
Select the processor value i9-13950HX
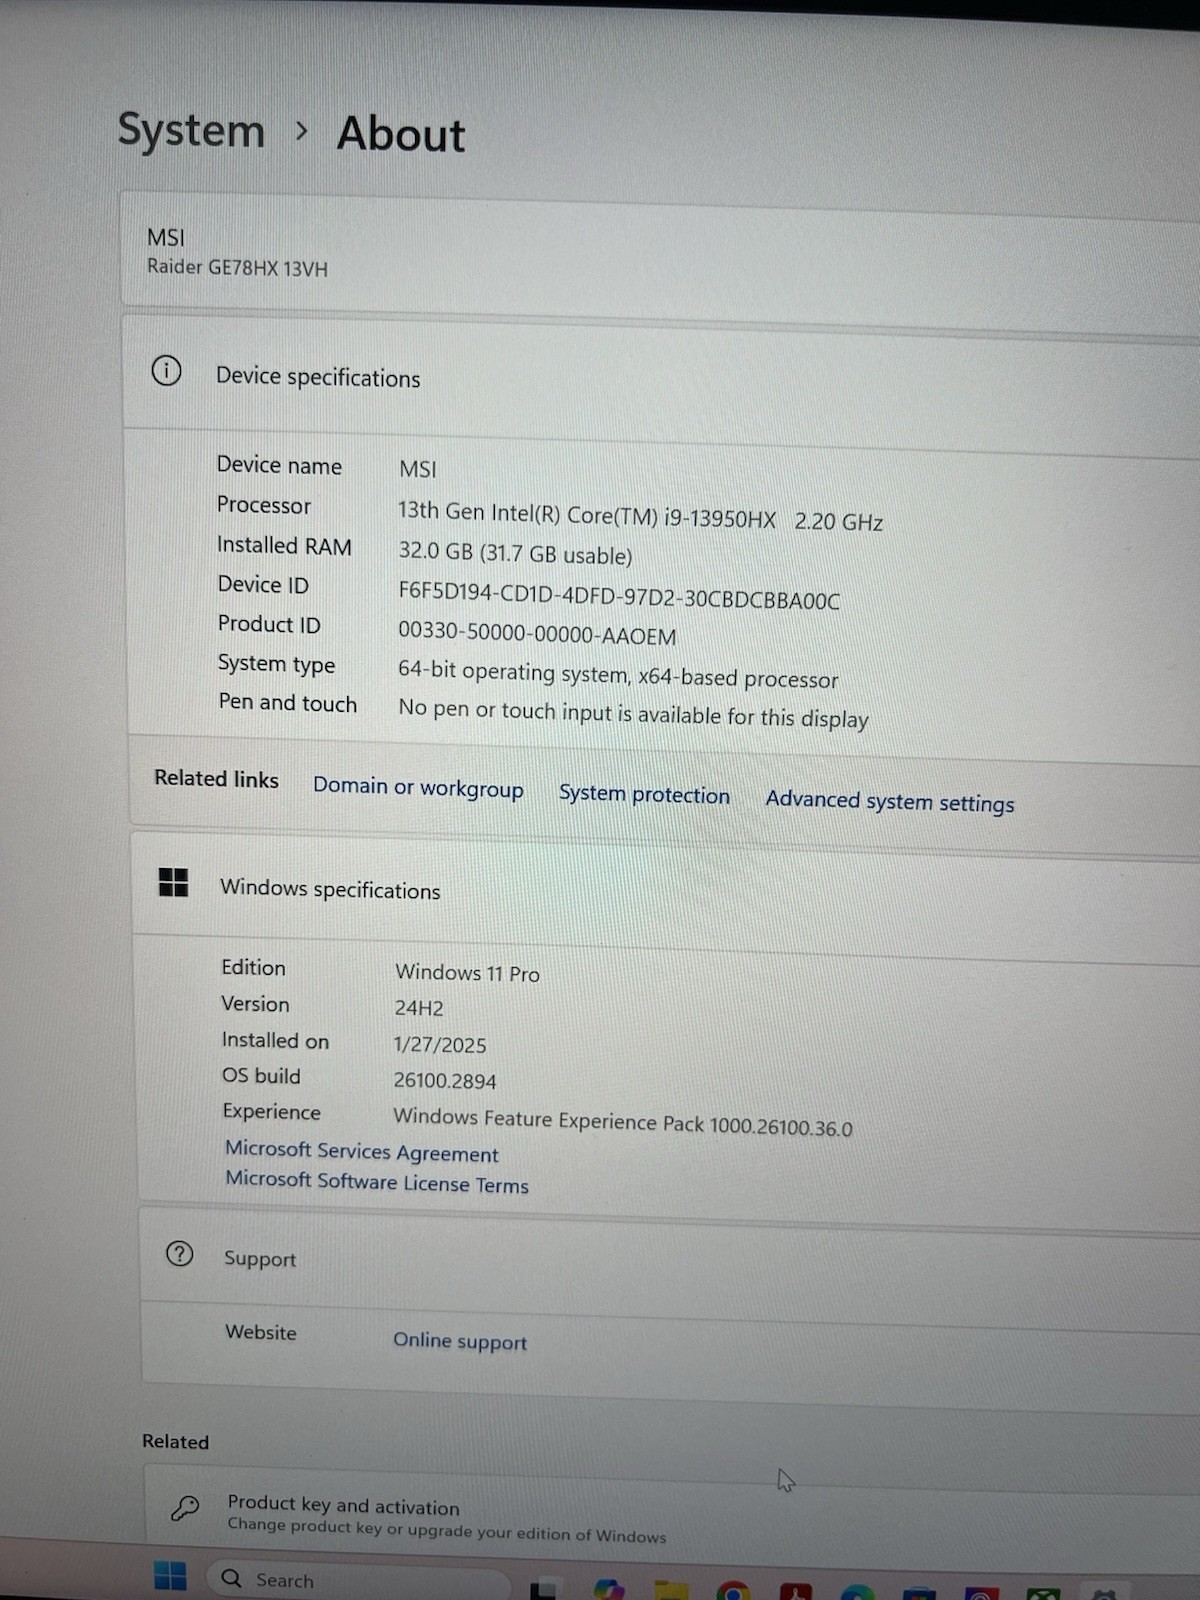click(640, 516)
